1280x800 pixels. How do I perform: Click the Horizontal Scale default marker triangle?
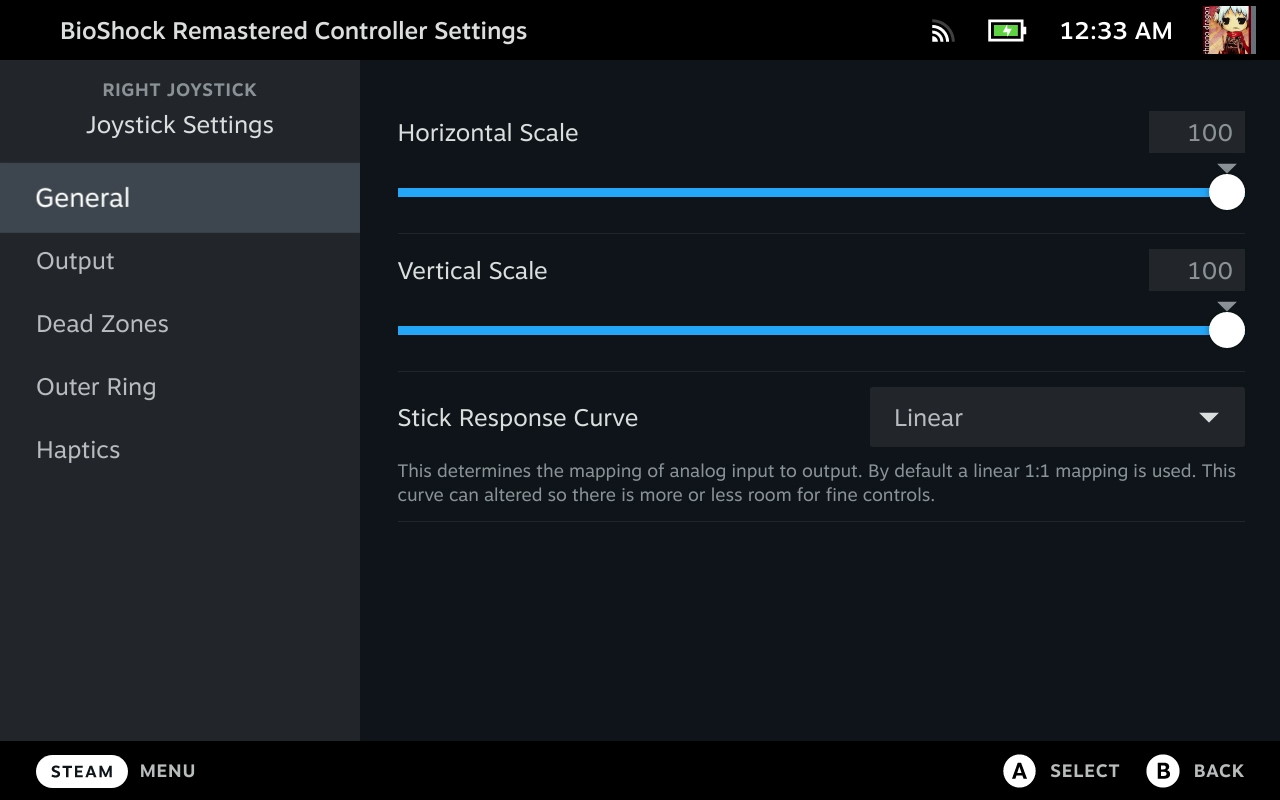(1227, 169)
